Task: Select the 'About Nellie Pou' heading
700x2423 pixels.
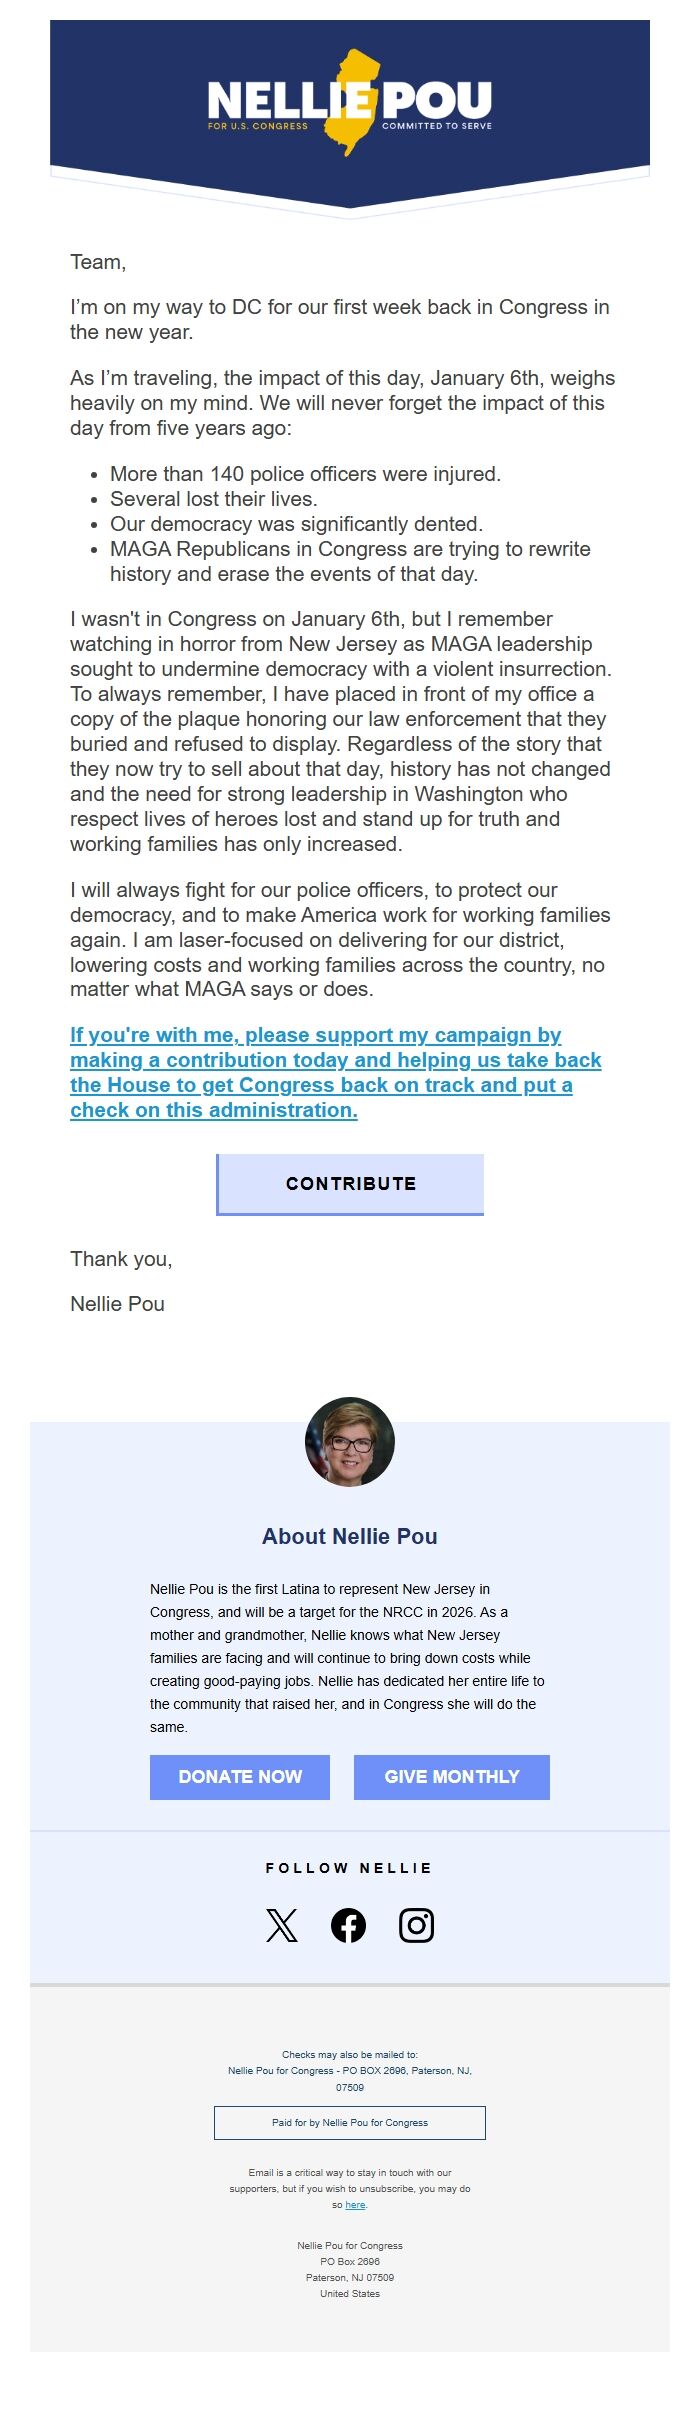Action: [349, 1537]
